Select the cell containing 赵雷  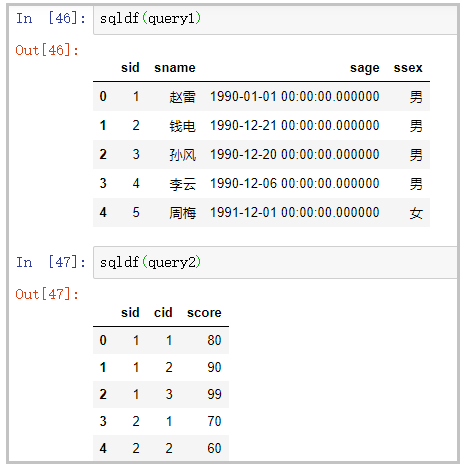pos(182,97)
